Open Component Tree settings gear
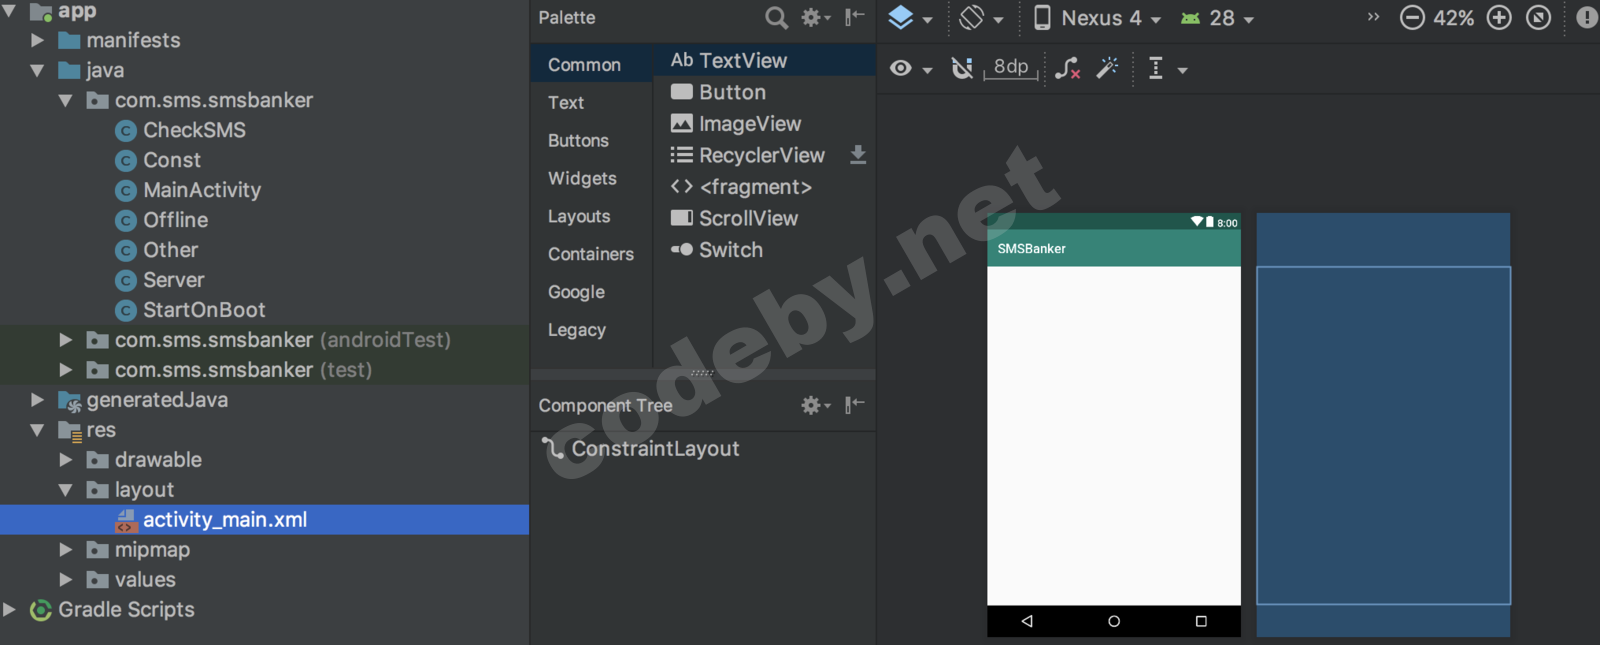Image resolution: width=1600 pixels, height=645 pixels. click(x=815, y=405)
